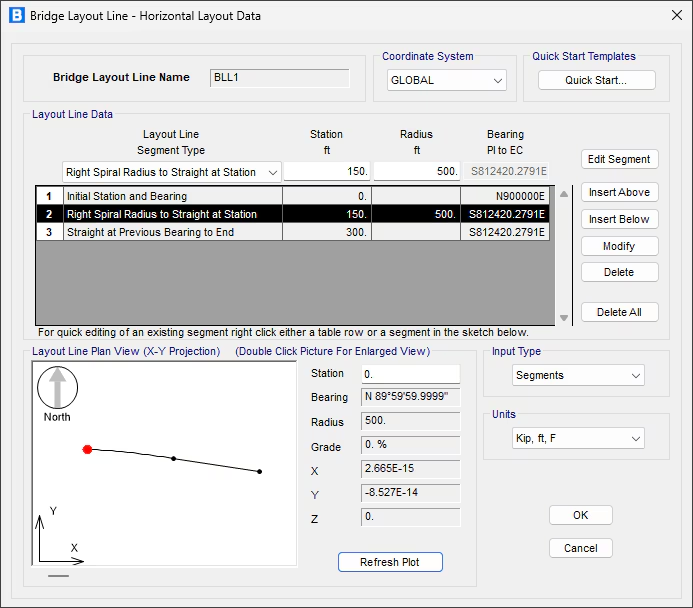Click the segment Radius input field above the table
The image size is (693, 608).
416,172
